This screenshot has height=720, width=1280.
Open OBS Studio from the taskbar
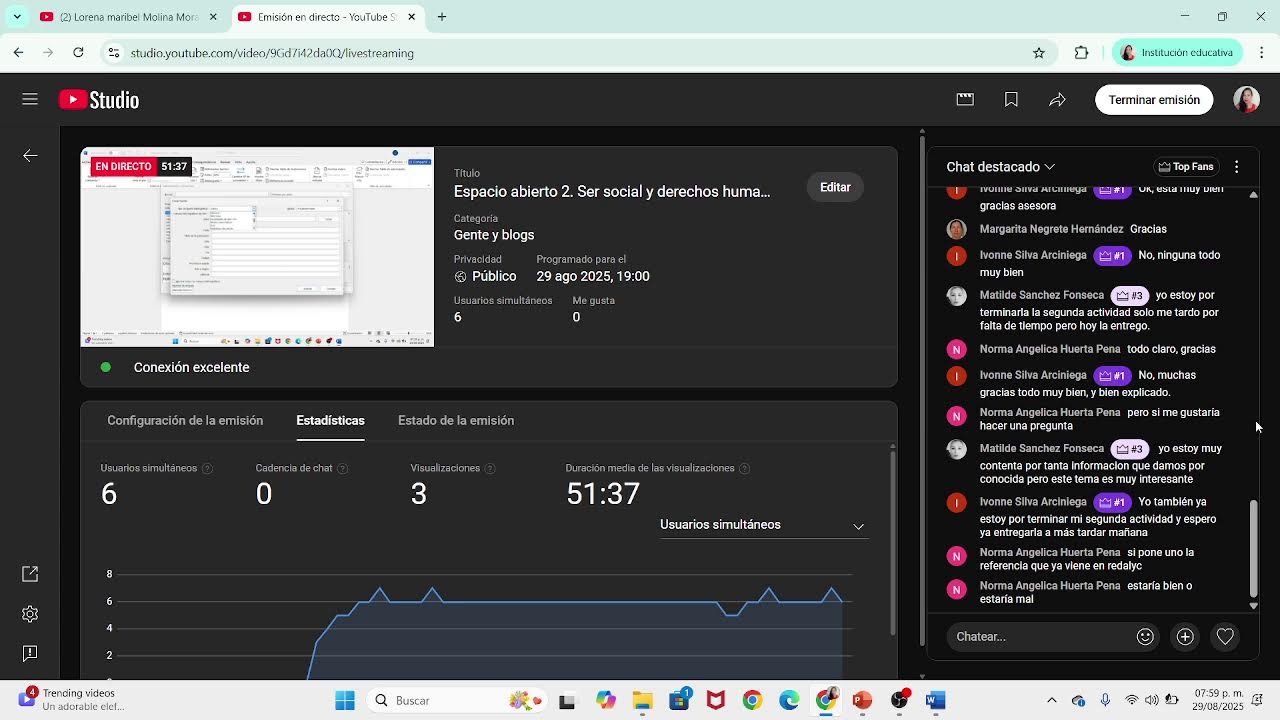(899, 700)
